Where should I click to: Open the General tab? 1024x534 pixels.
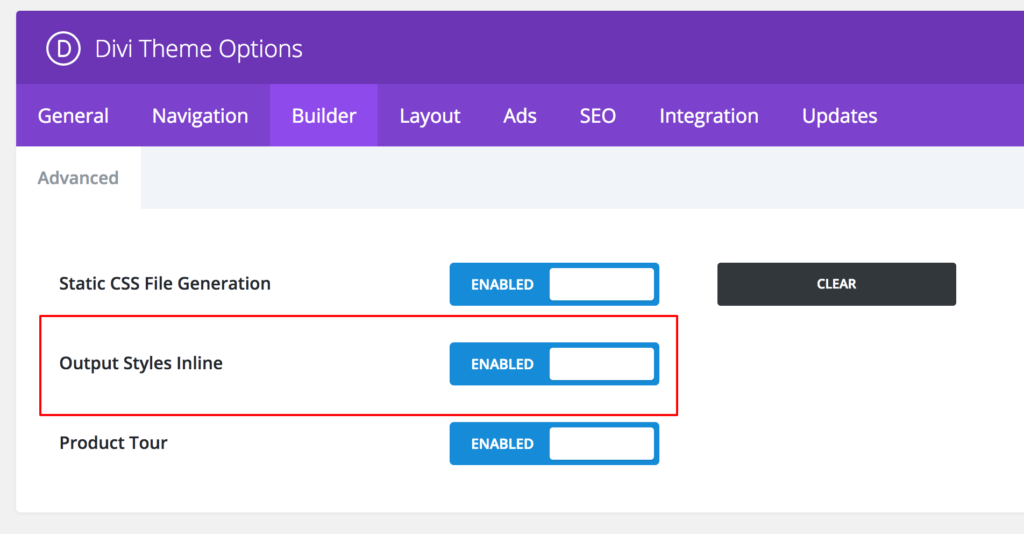click(73, 116)
